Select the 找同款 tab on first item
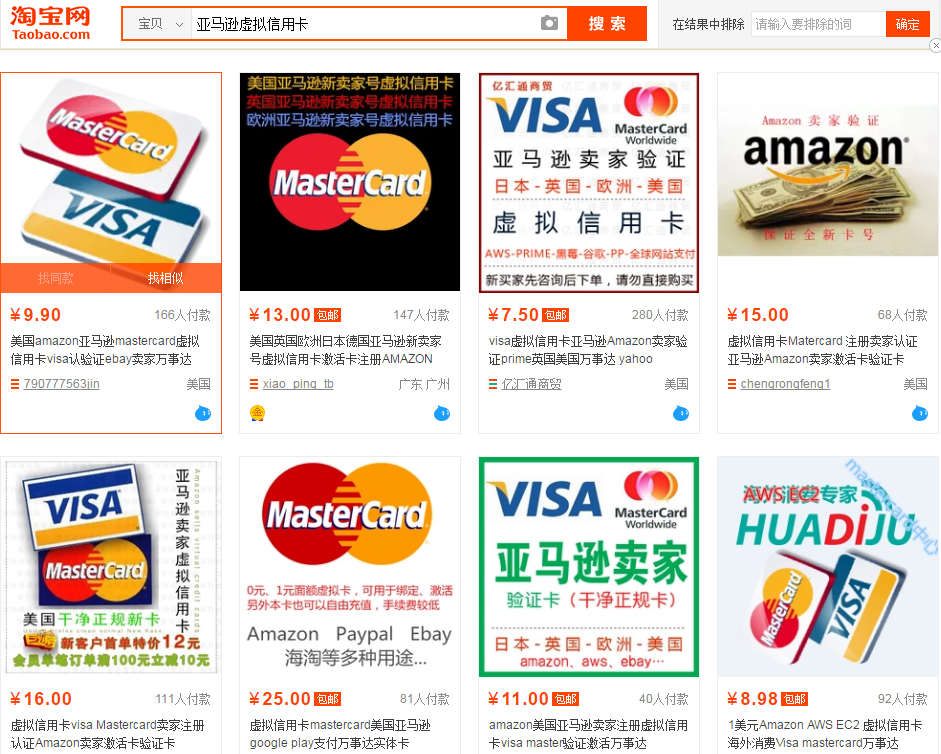This screenshot has height=754, width=941. pyautogui.click(x=55, y=279)
